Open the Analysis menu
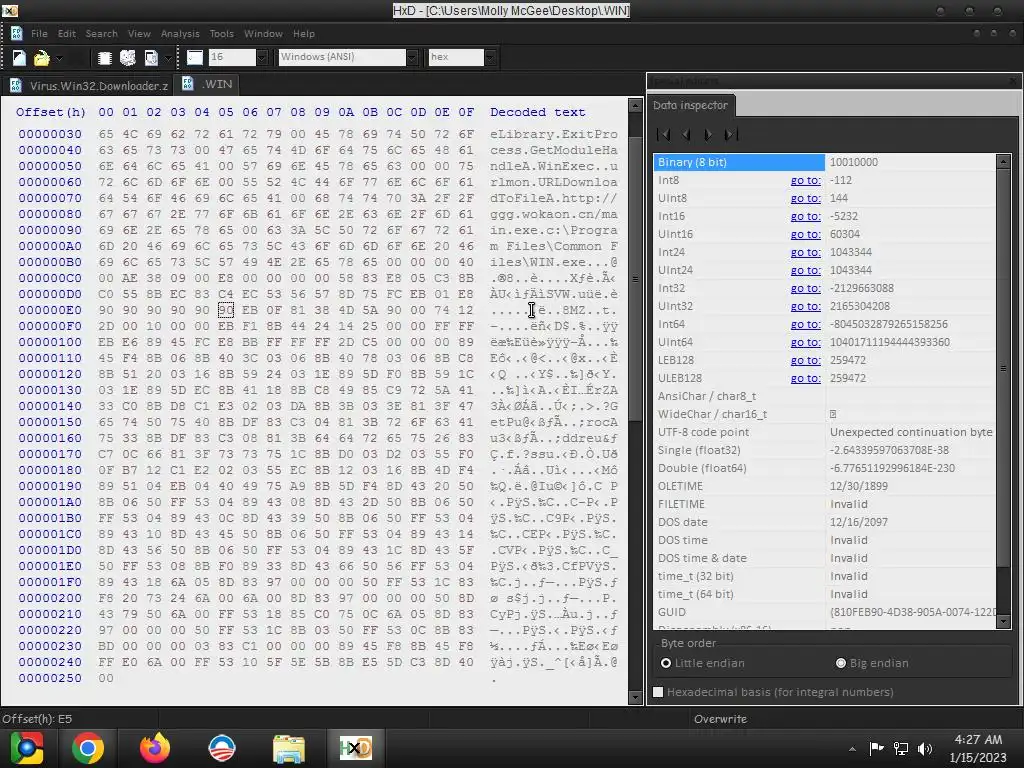 (180, 33)
